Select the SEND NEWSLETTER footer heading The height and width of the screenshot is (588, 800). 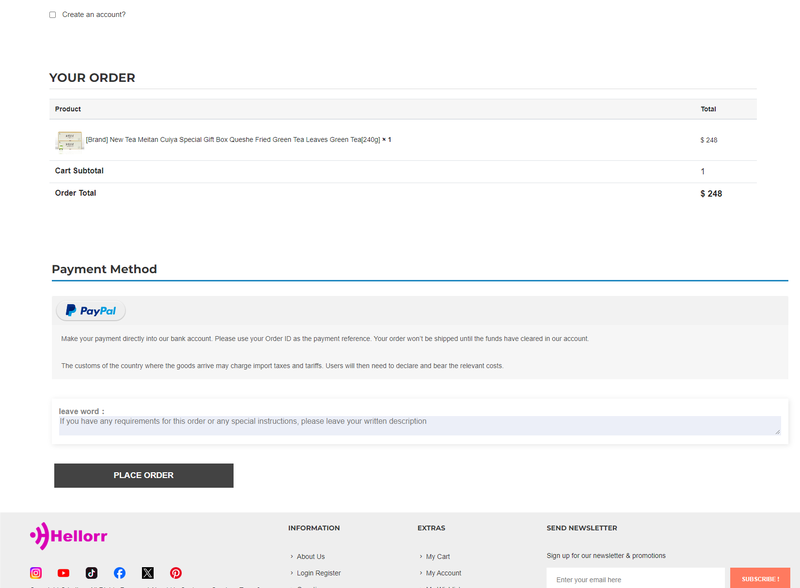pyautogui.click(x=582, y=528)
